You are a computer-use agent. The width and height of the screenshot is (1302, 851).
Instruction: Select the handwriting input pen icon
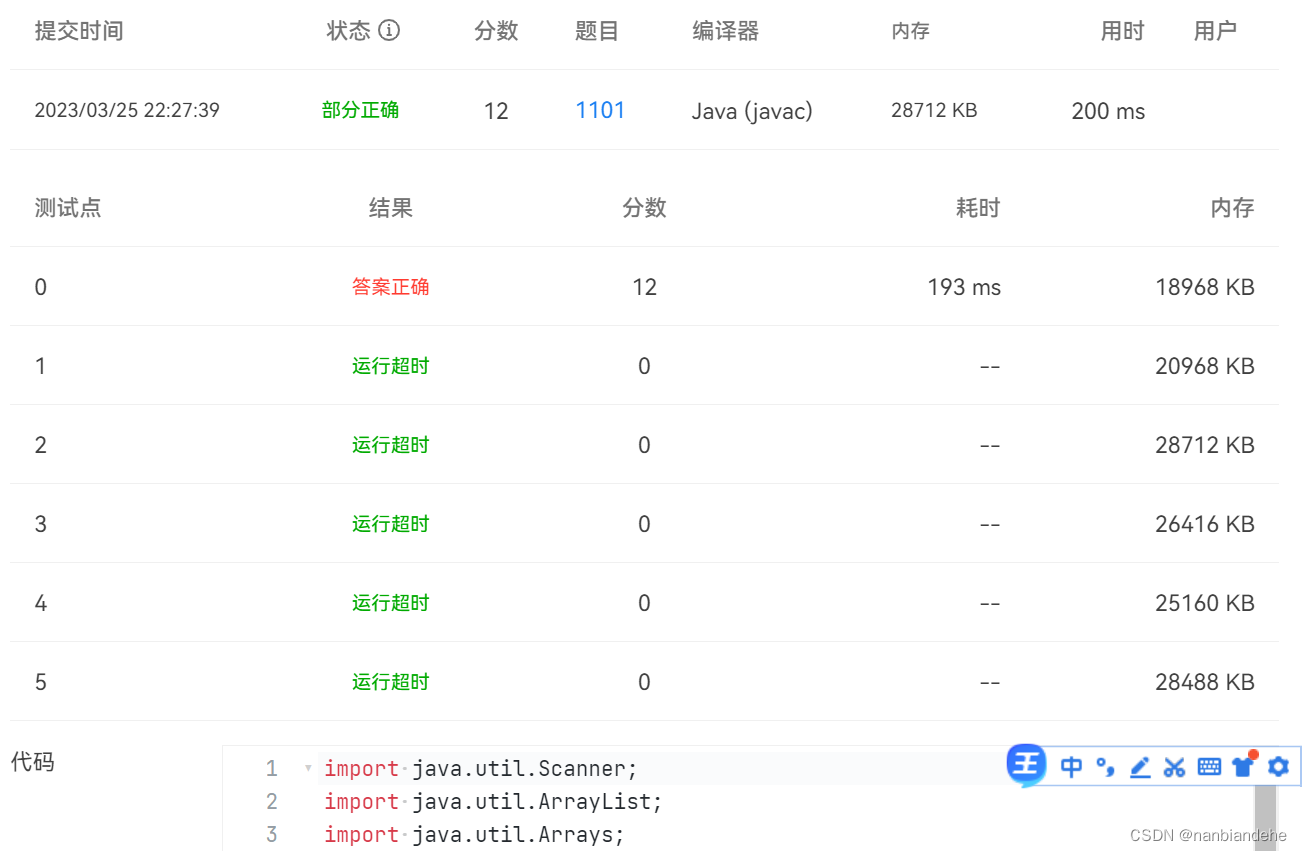1139,765
